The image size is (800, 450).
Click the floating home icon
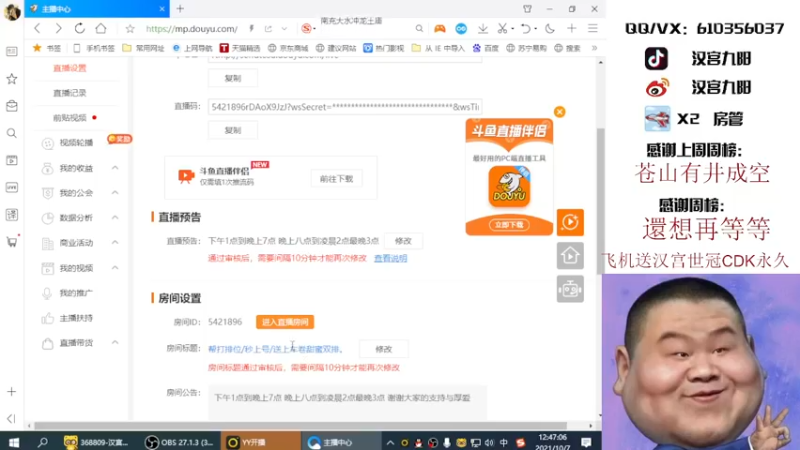(x=570, y=256)
